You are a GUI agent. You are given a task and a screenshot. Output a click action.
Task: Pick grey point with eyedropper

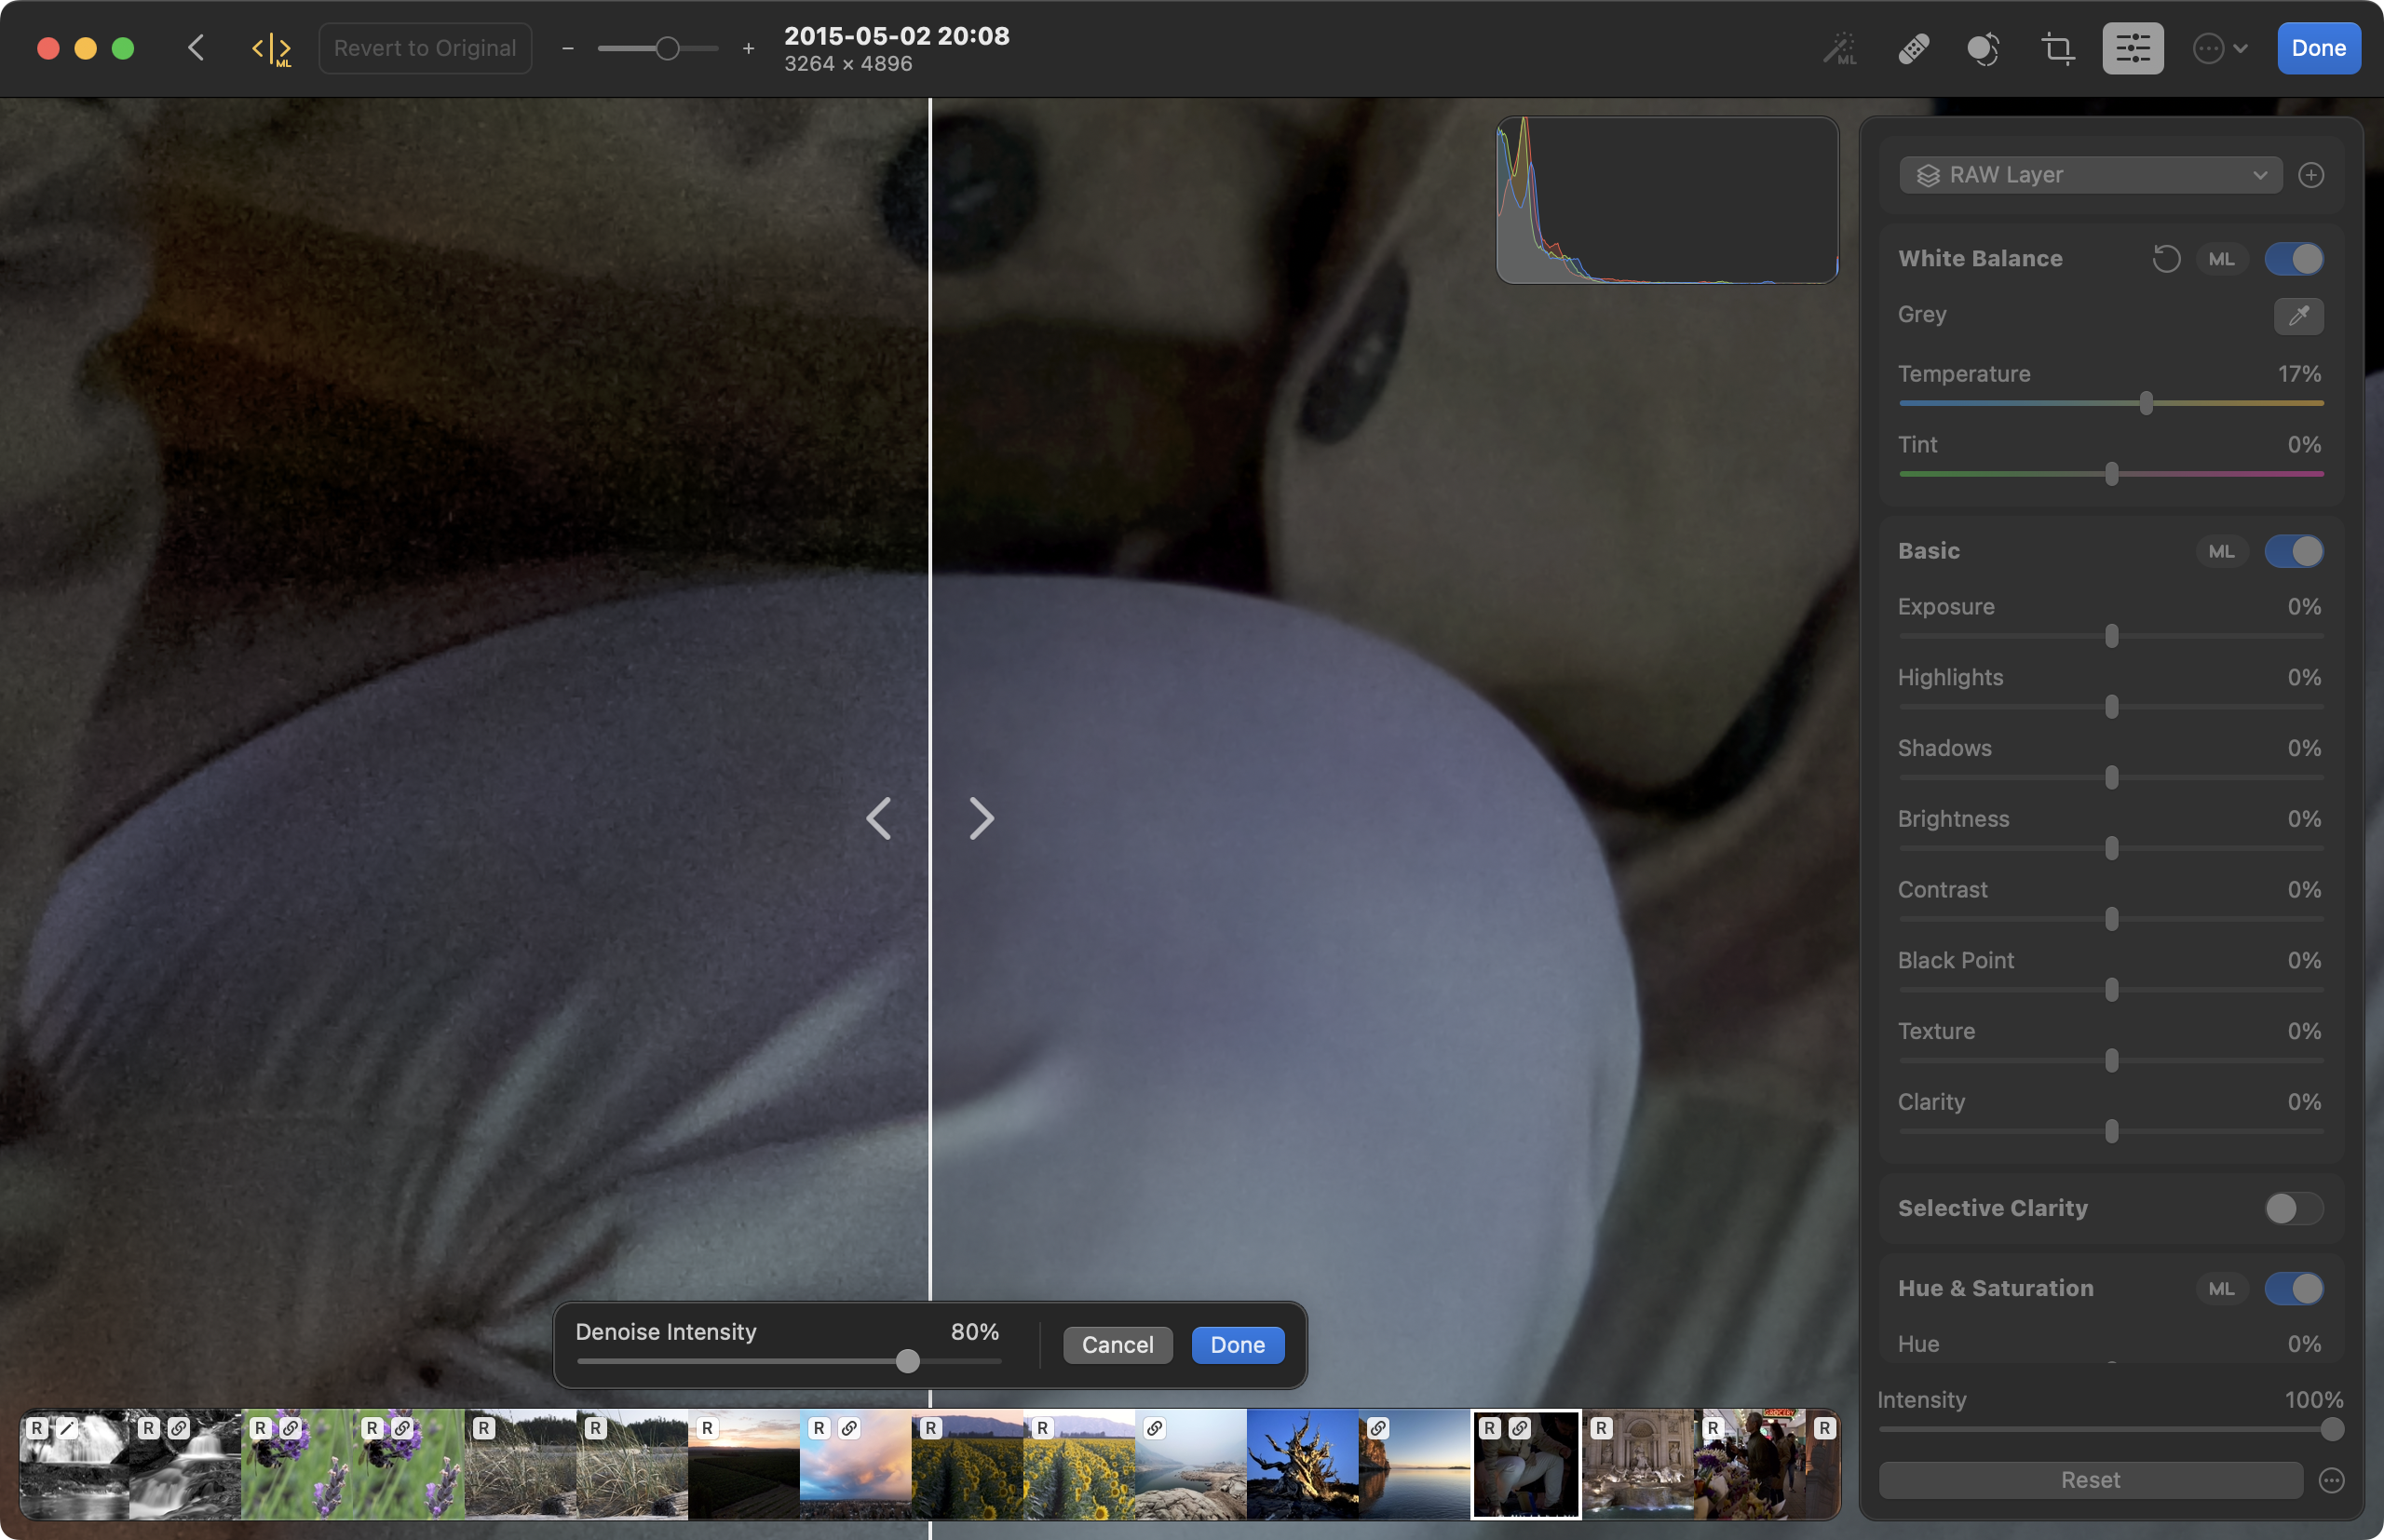click(x=2298, y=315)
